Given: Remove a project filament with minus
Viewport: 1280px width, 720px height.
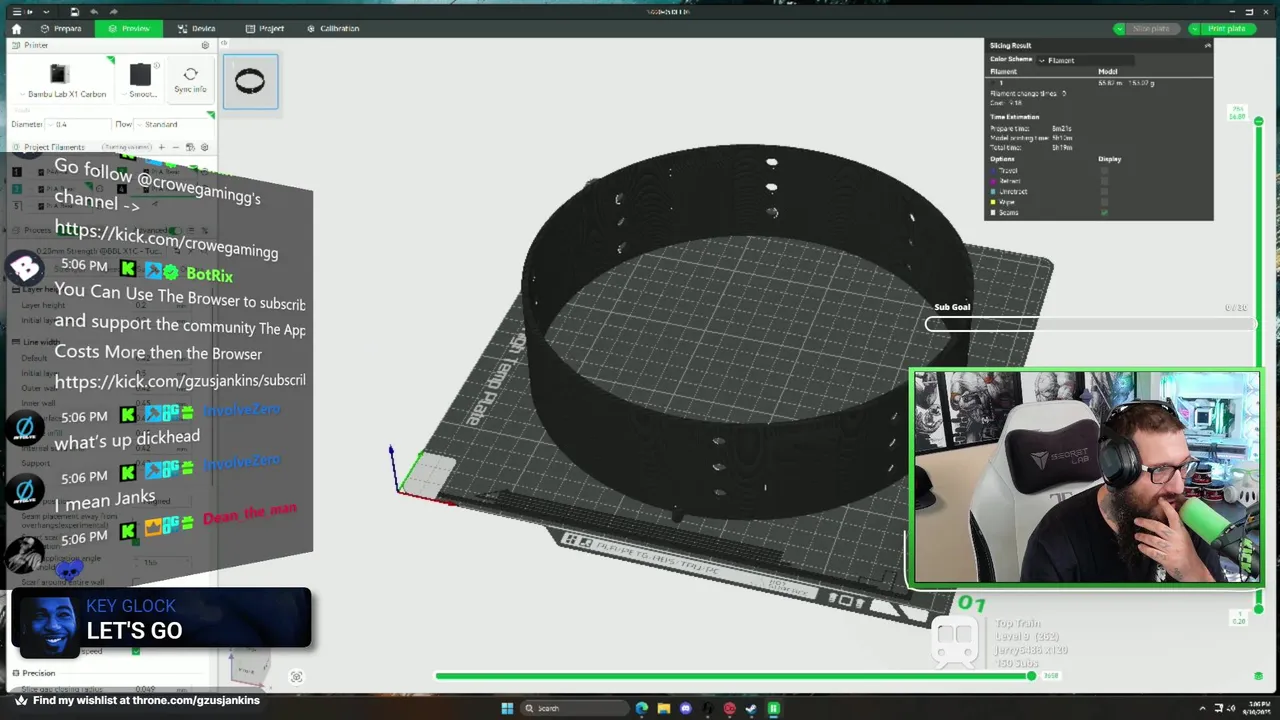Looking at the screenshot, I should 175,147.
